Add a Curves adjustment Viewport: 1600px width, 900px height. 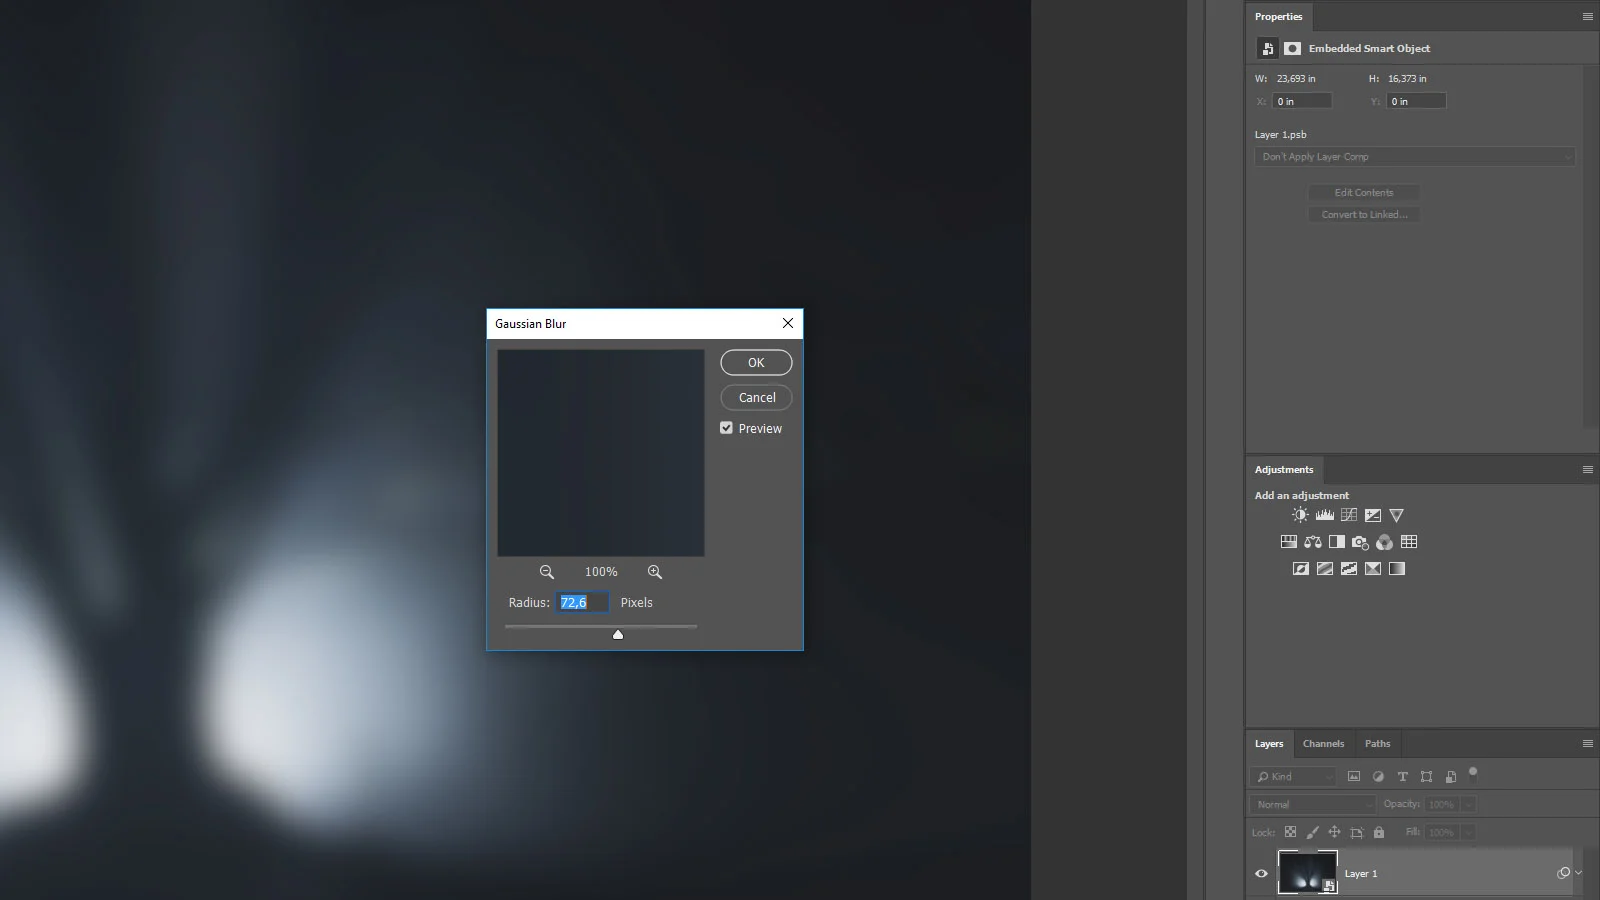1348,514
